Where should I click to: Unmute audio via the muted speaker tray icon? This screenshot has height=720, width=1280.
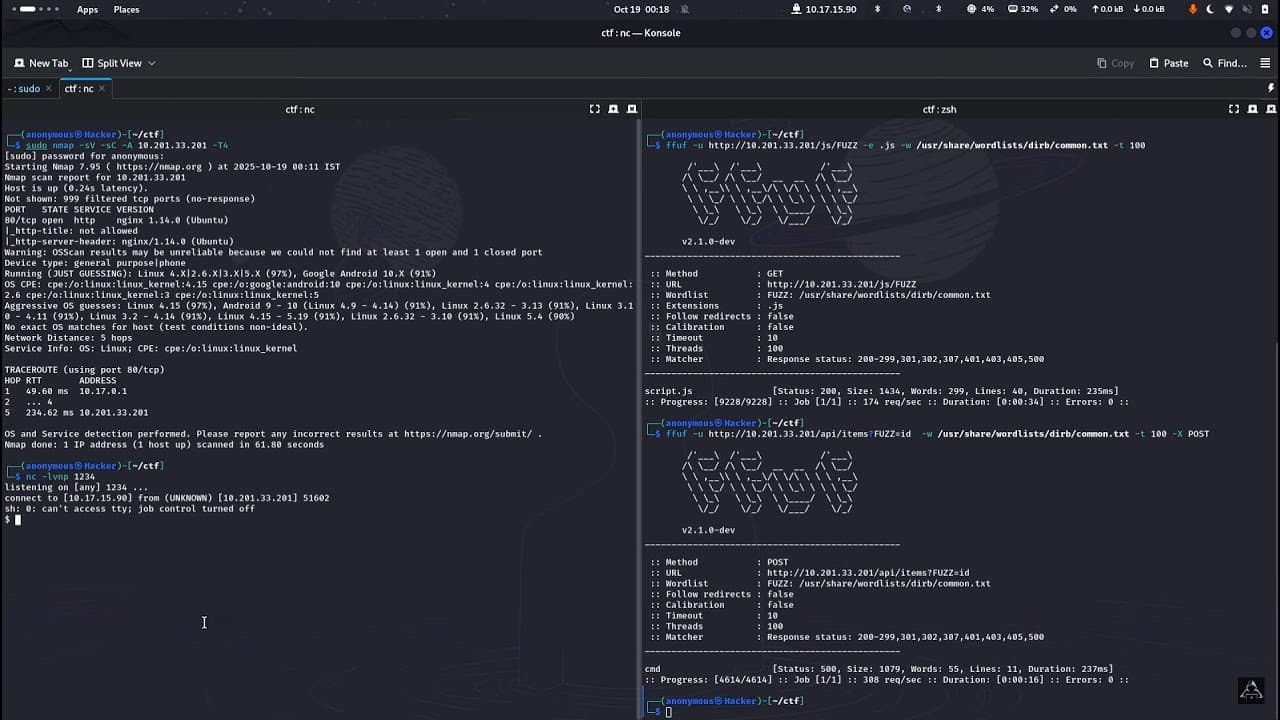(1247, 9)
